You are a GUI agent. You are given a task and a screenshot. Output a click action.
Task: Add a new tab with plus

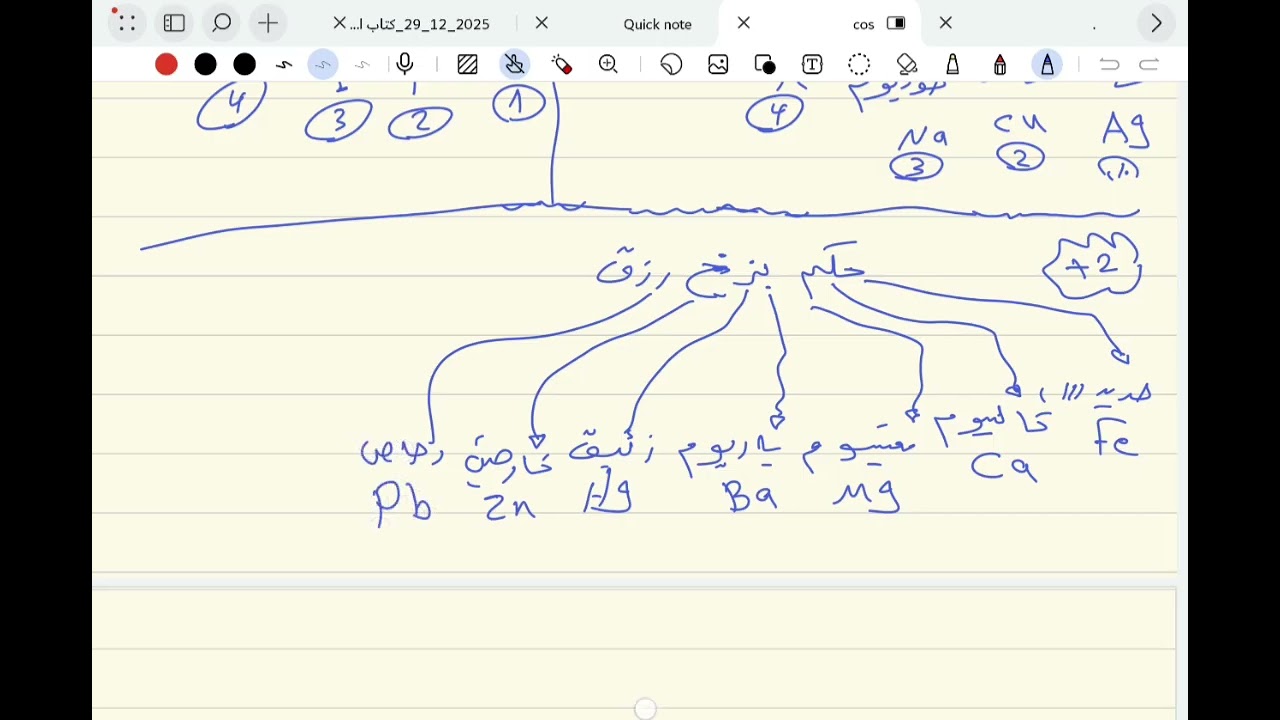(268, 23)
